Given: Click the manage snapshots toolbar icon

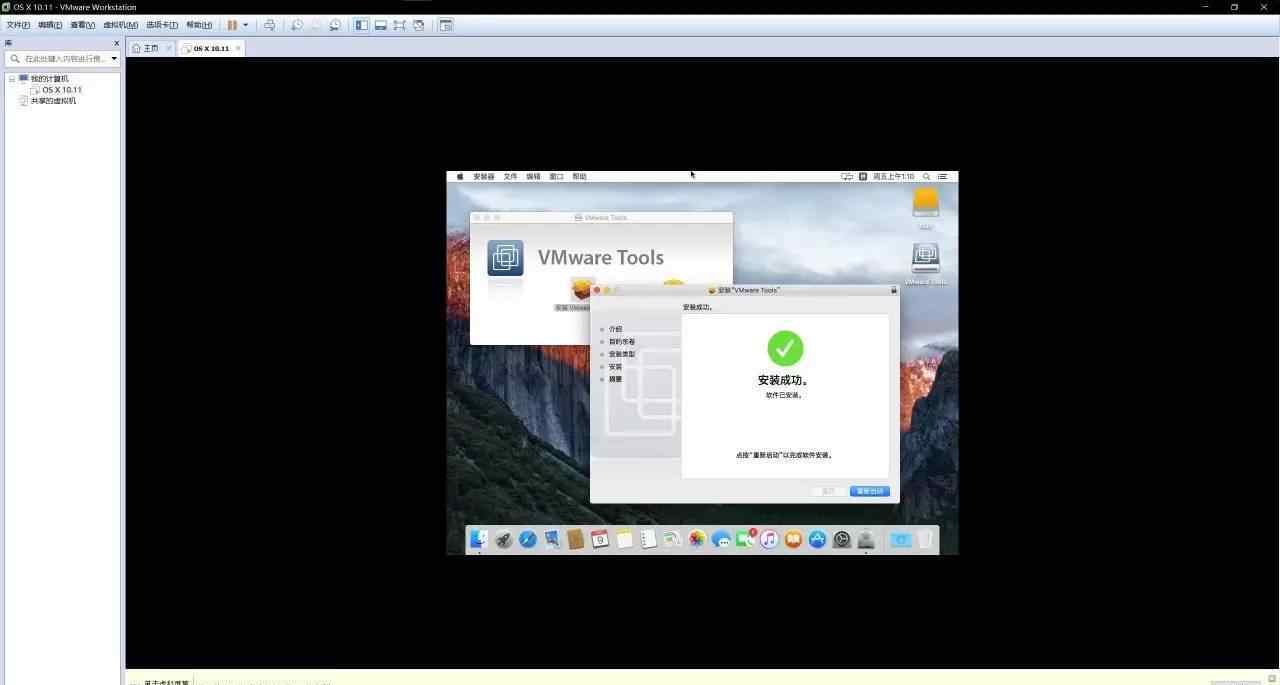Looking at the screenshot, I should pos(335,25).
